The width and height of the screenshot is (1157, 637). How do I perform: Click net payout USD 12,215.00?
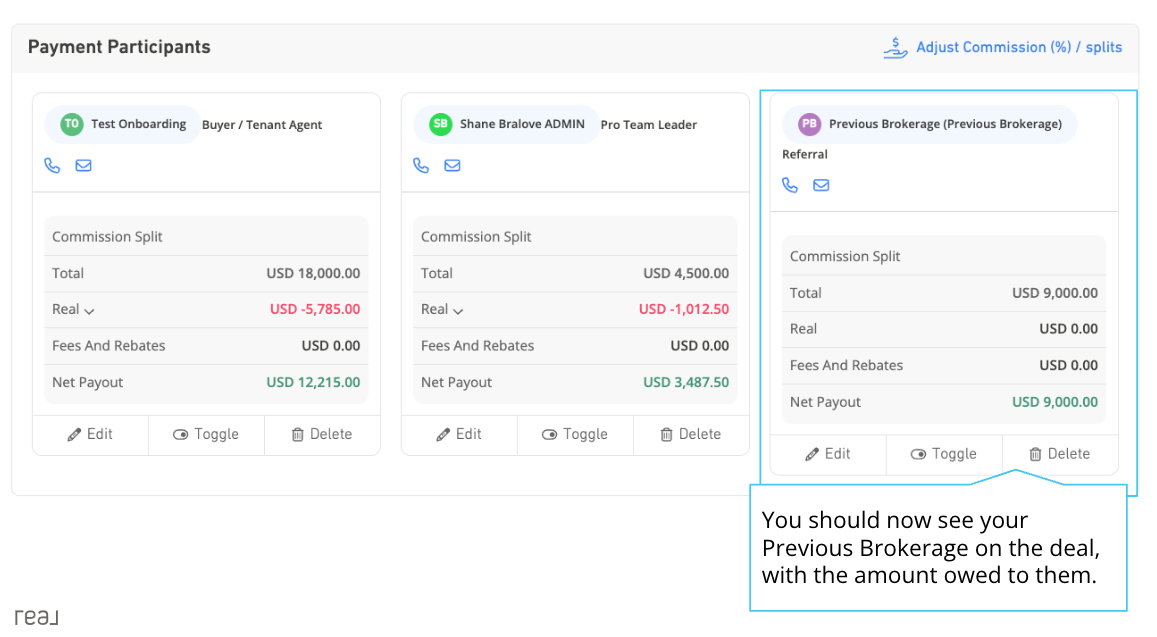313,382
